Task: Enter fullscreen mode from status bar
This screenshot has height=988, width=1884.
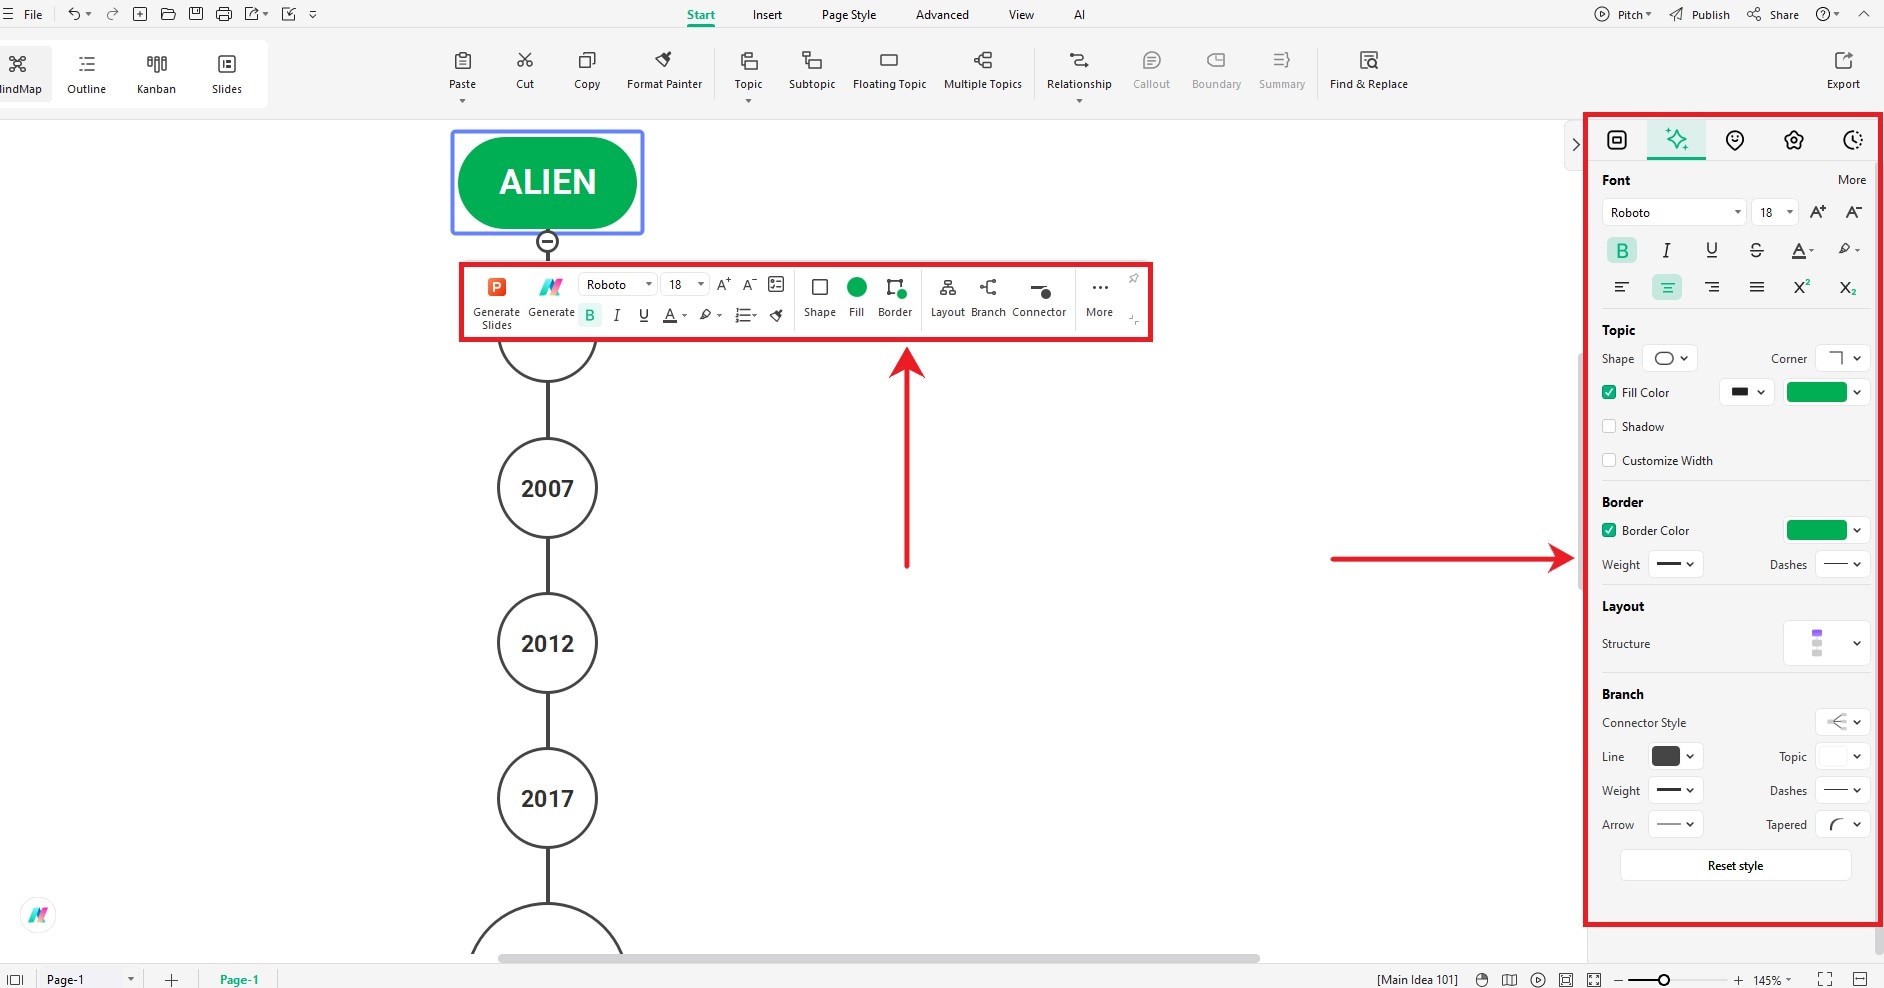Action: click(x=1825, y=979)
